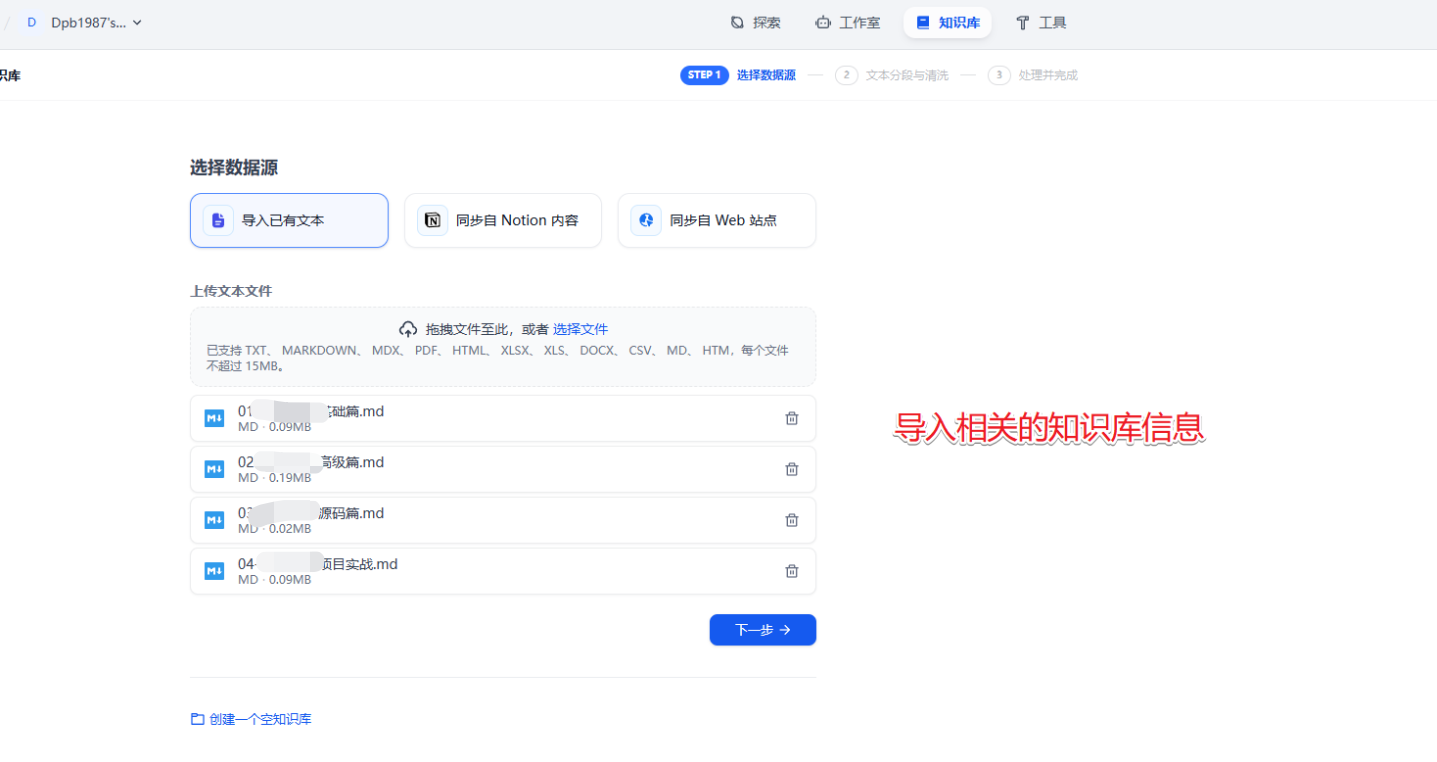1437x762 pixels.
Task: Open the 探索 tab
Action: click(755, 22)
